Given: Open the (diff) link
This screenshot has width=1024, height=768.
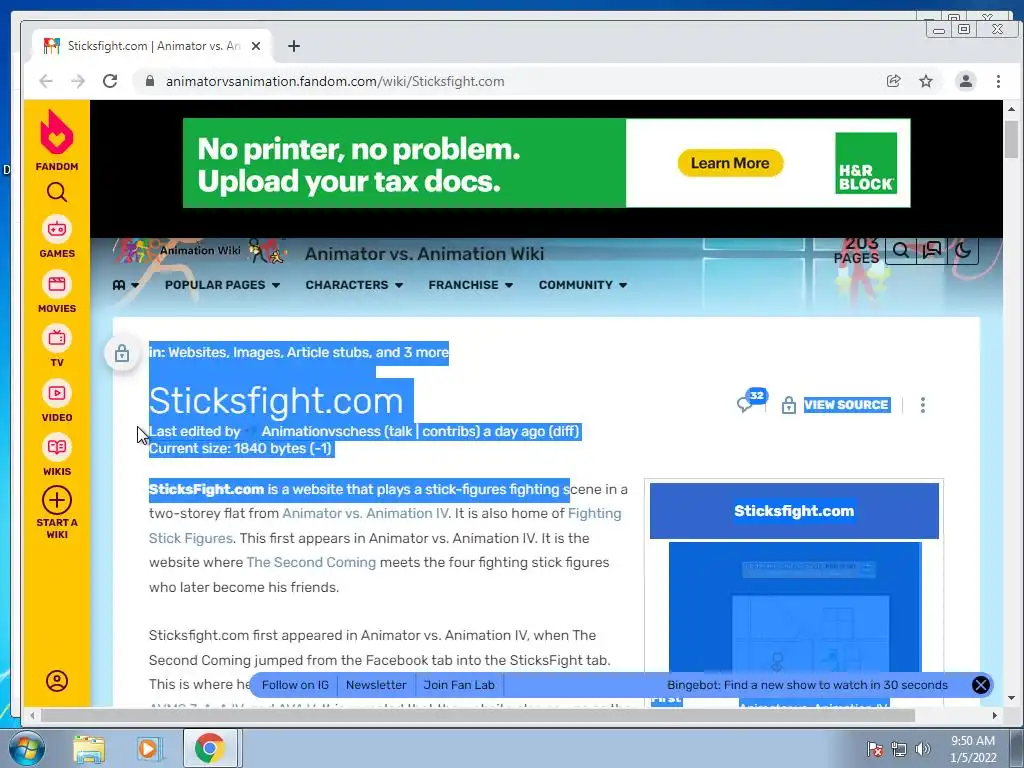Looking at the screenshot, I should coord(564,432).
